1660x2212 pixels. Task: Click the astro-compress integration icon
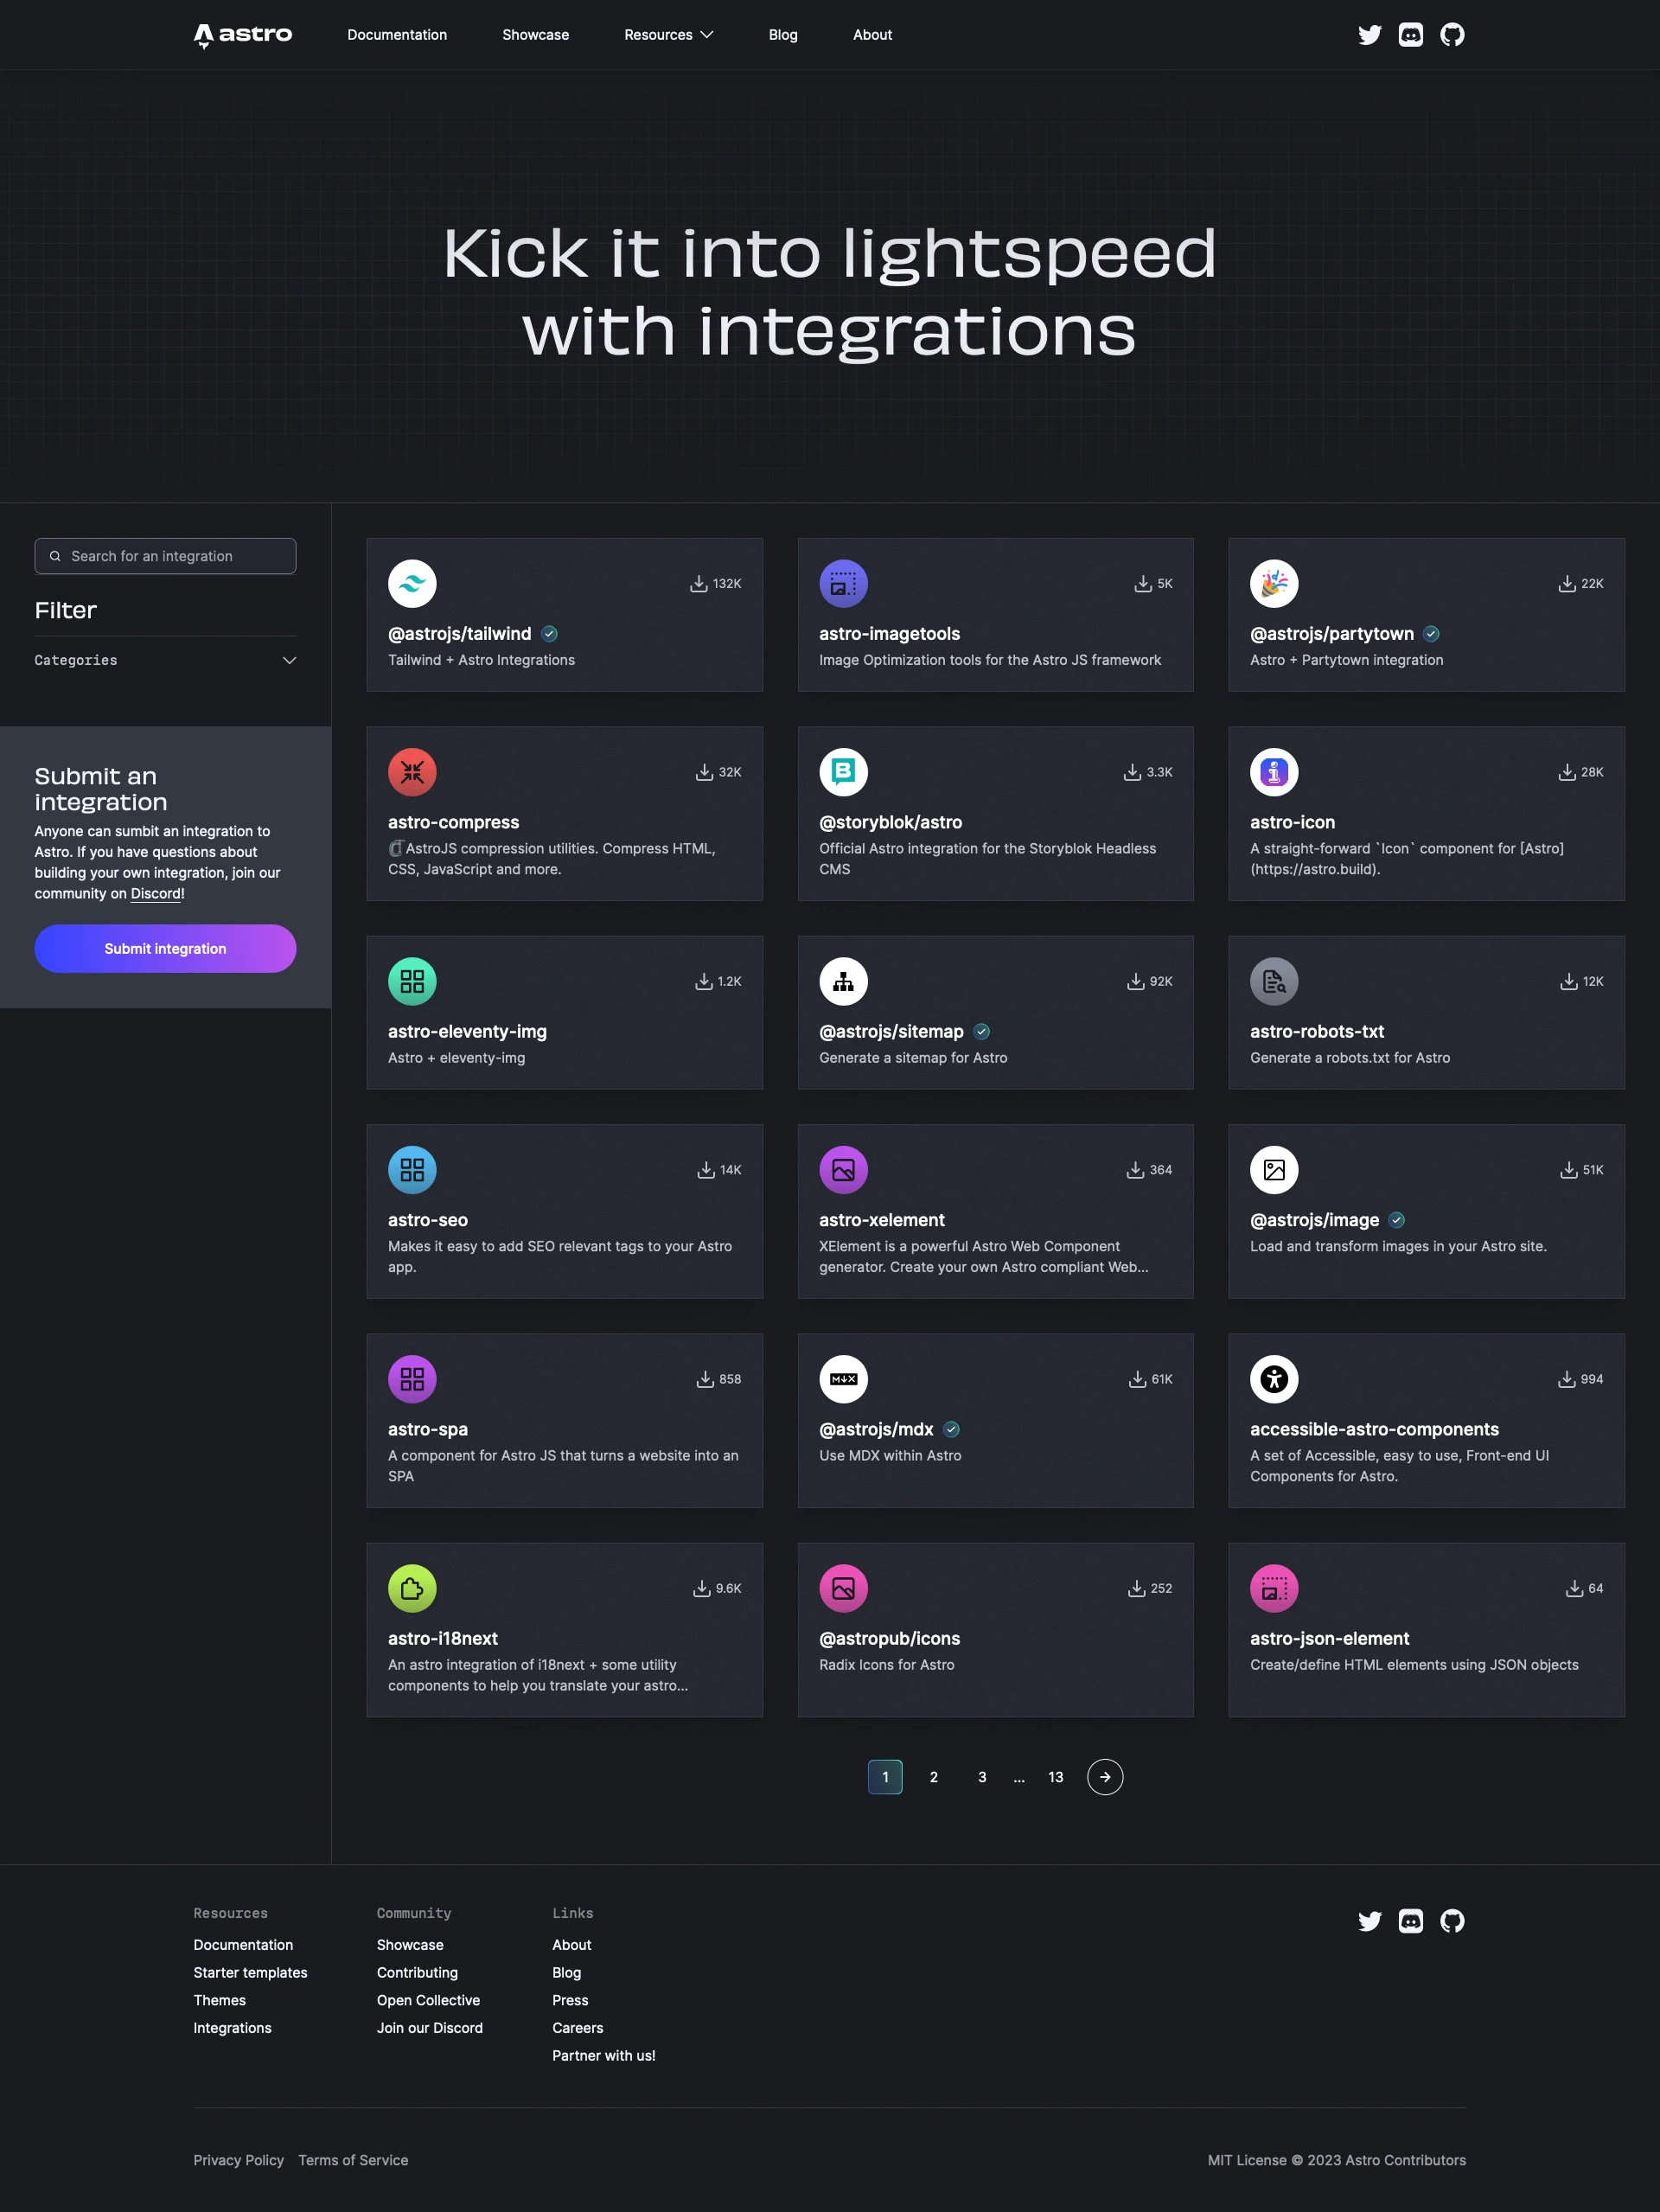point(412,772)
